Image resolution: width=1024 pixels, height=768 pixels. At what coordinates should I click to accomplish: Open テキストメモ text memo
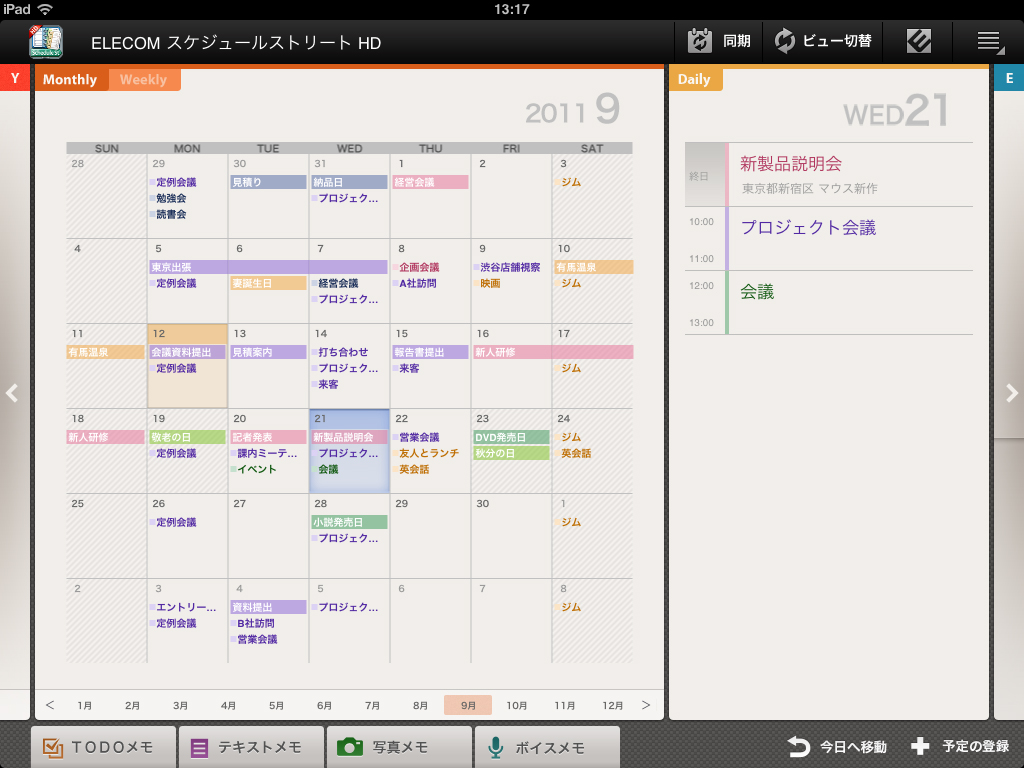251,747
